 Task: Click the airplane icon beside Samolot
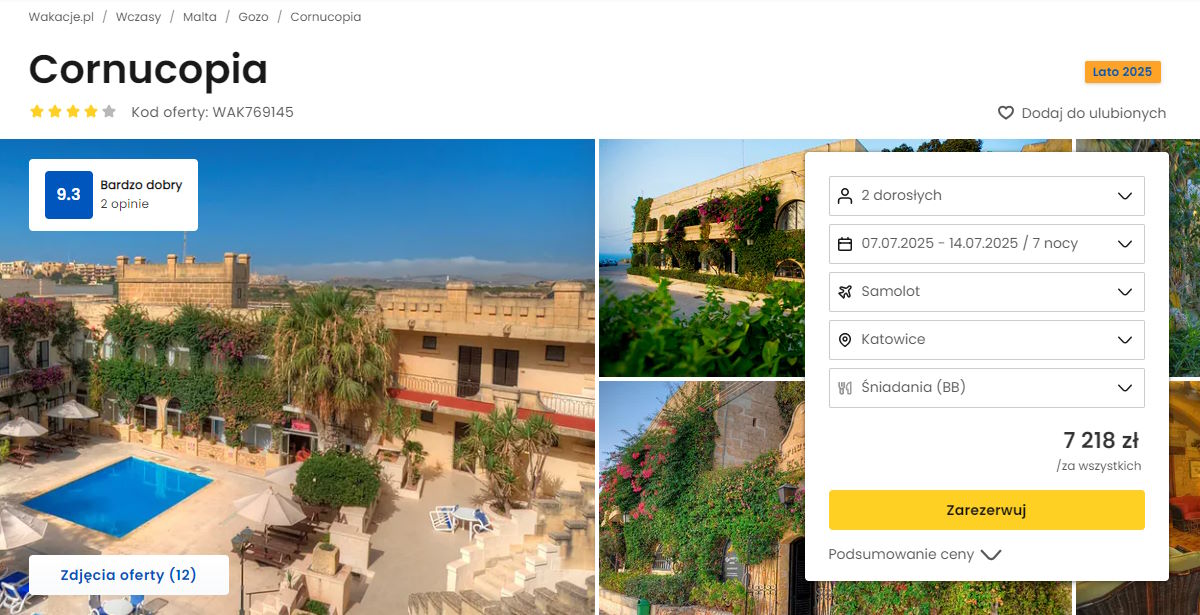(x=845, y=291)
